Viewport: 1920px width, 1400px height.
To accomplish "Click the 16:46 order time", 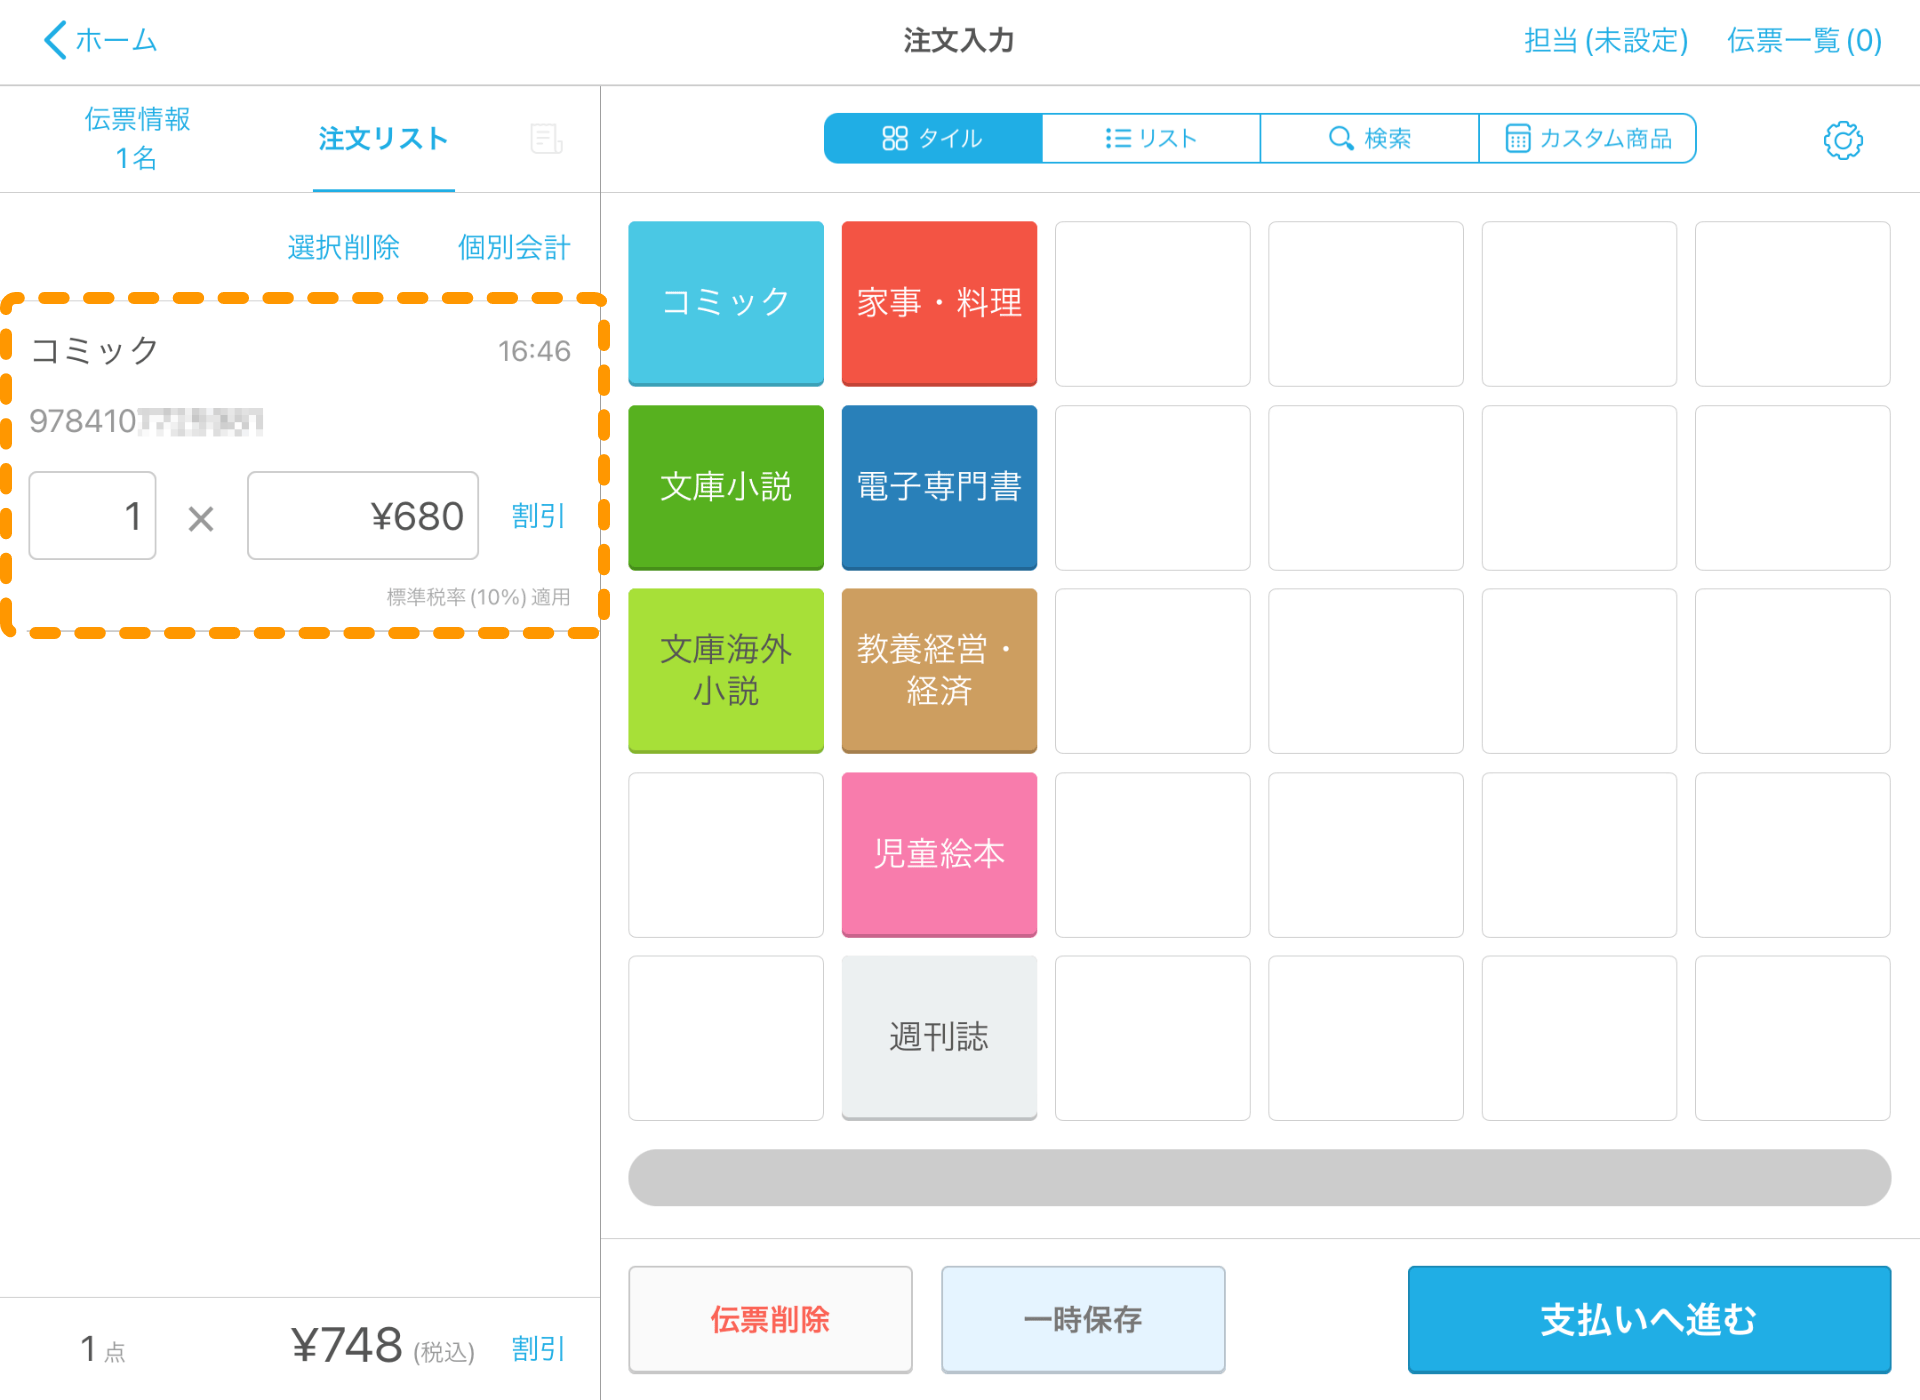I will [534, 351].
